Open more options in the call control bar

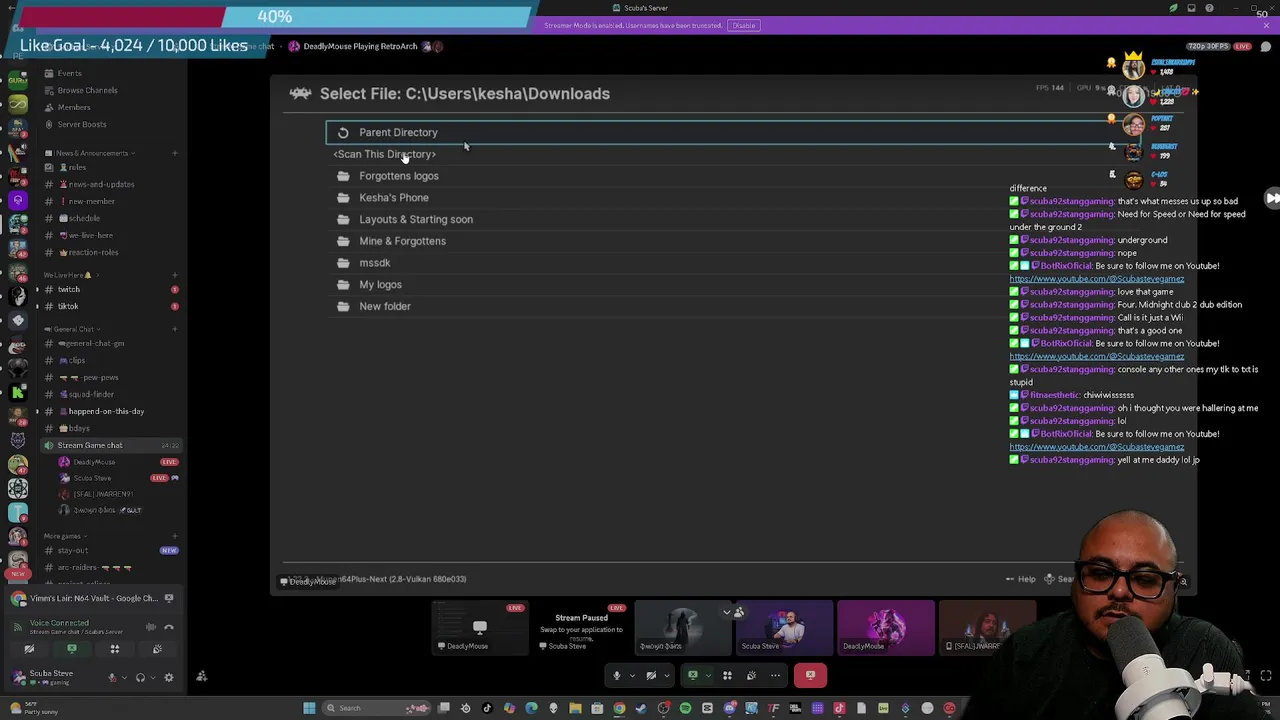775,675
